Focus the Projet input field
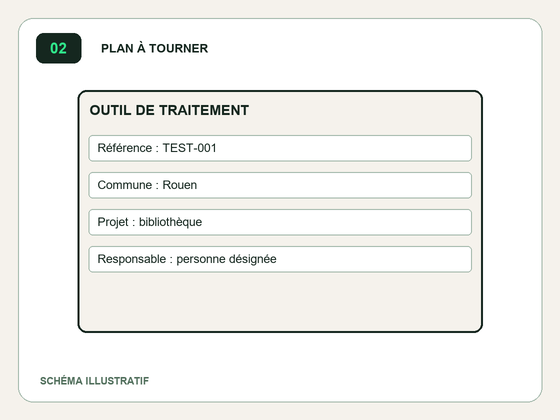Image resolution: width=560 pixels, height=420 pixels. [280, 222]
